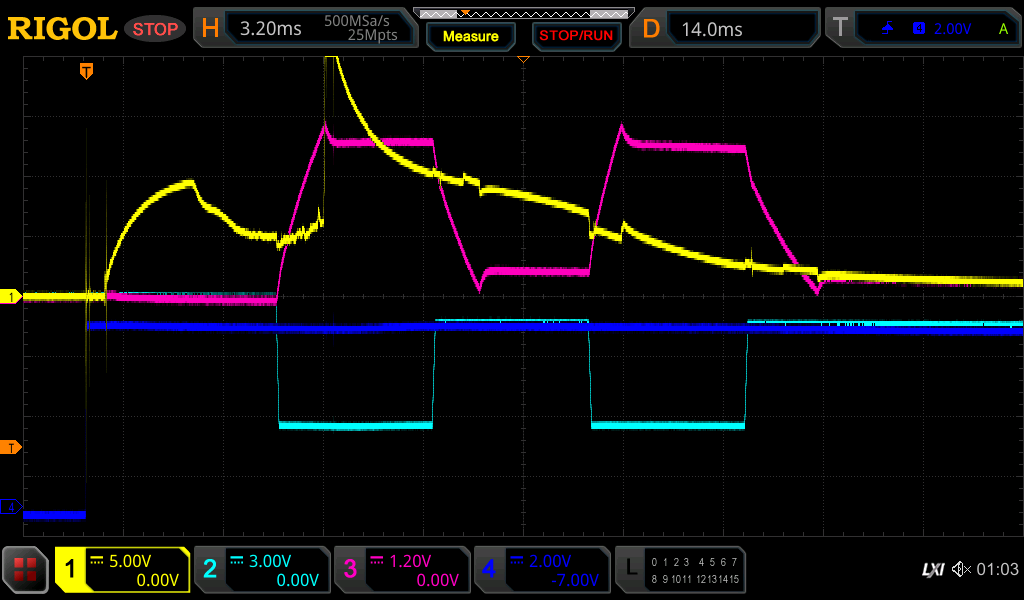The image size is (1024, 600).
Task: Click the waveform memory position bar
Action: click(522, 13)
